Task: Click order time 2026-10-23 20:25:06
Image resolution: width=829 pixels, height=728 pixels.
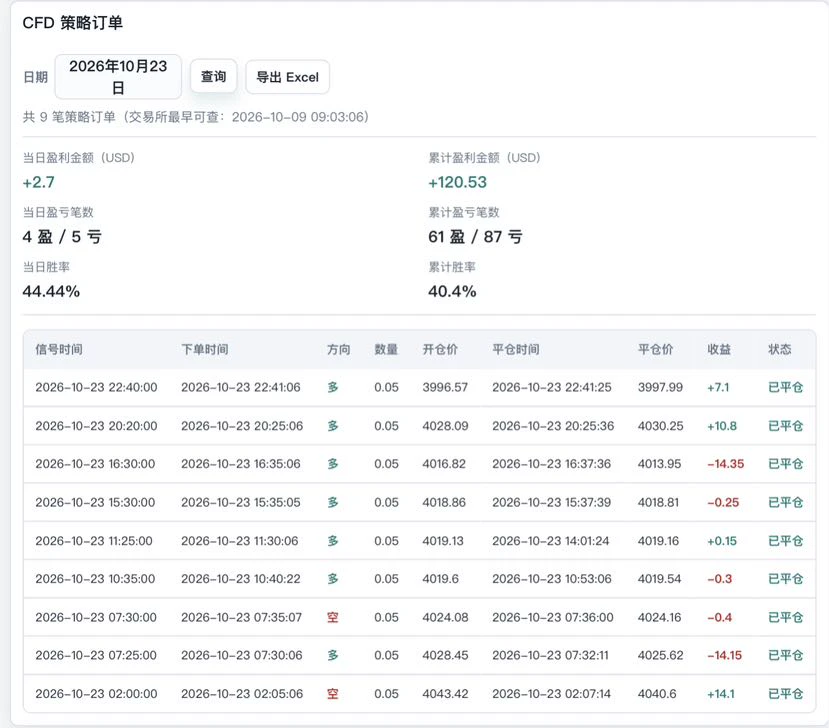Action: coord(242,426)
